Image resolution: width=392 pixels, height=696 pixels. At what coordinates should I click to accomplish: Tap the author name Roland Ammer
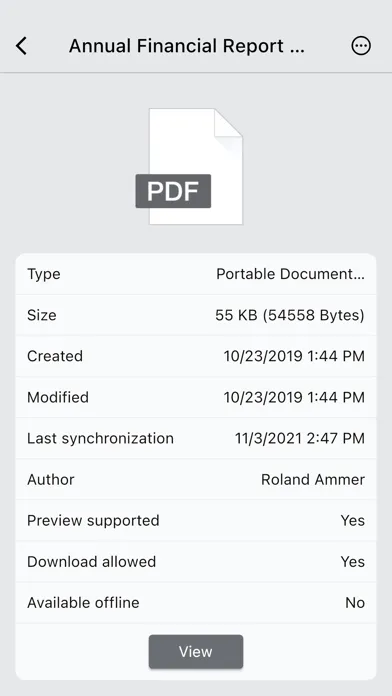click(x=313, y=479)
